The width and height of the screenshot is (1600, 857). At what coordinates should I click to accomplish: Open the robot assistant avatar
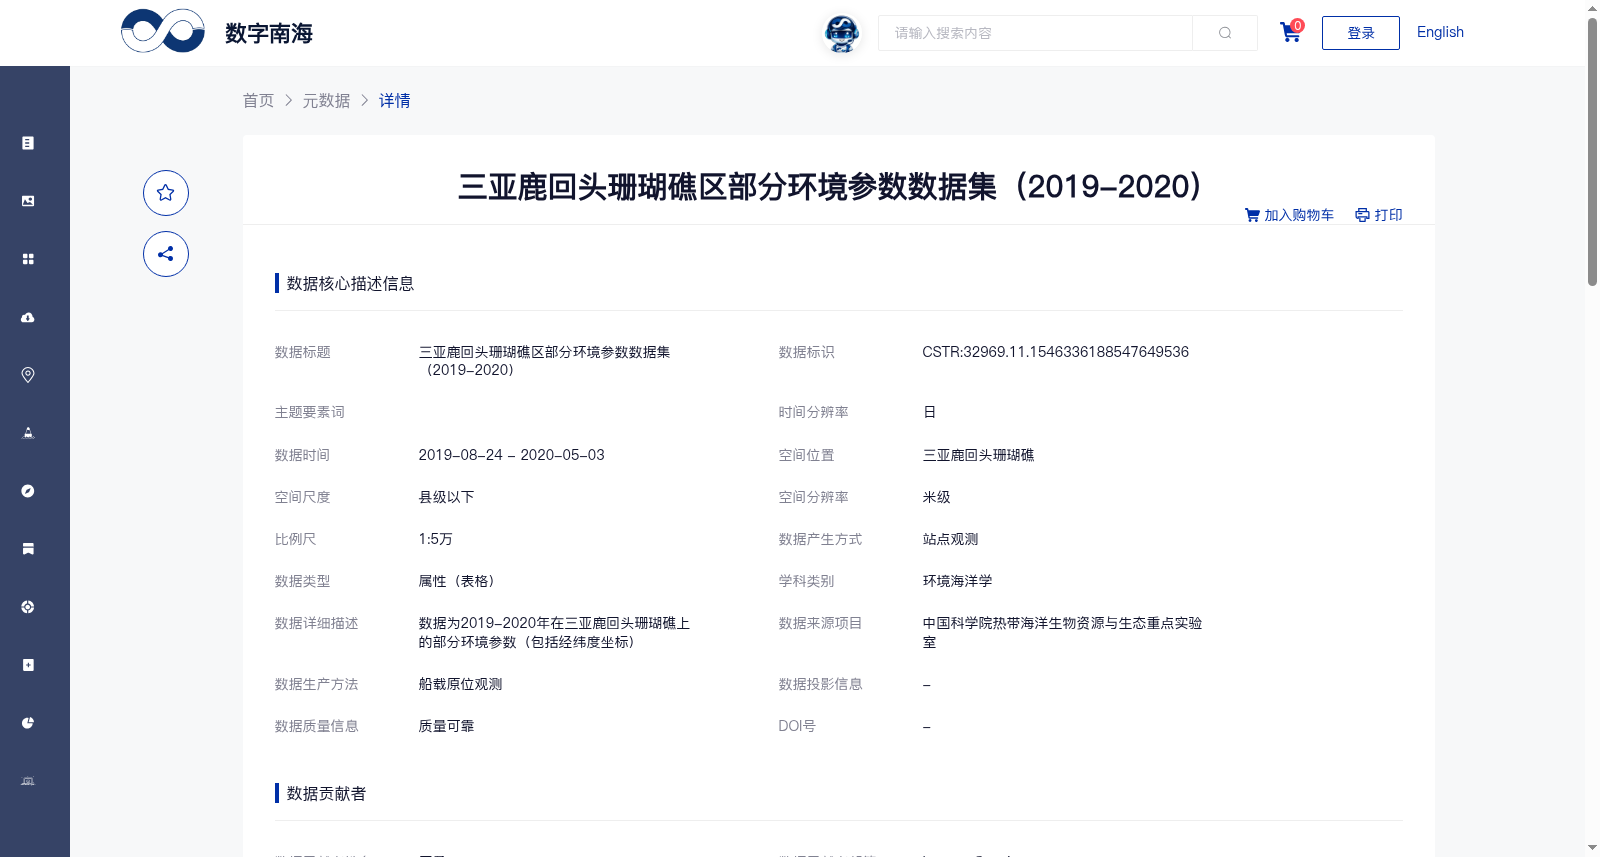click(x=842, y=34)
